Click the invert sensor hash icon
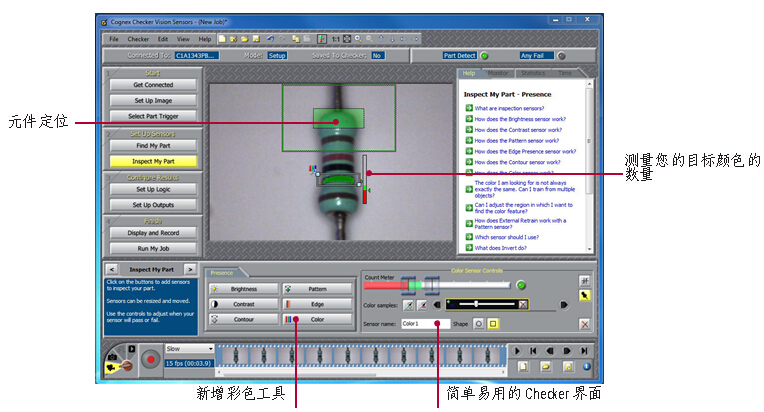 pyautogui.click(x=584, y=281)
